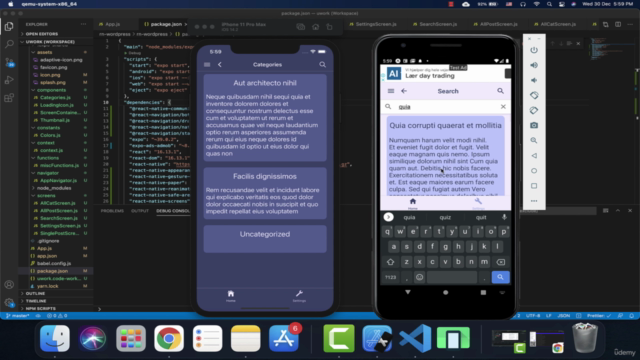Expand the TIMELINE section
640x360 pixels.
pos(36,301)
